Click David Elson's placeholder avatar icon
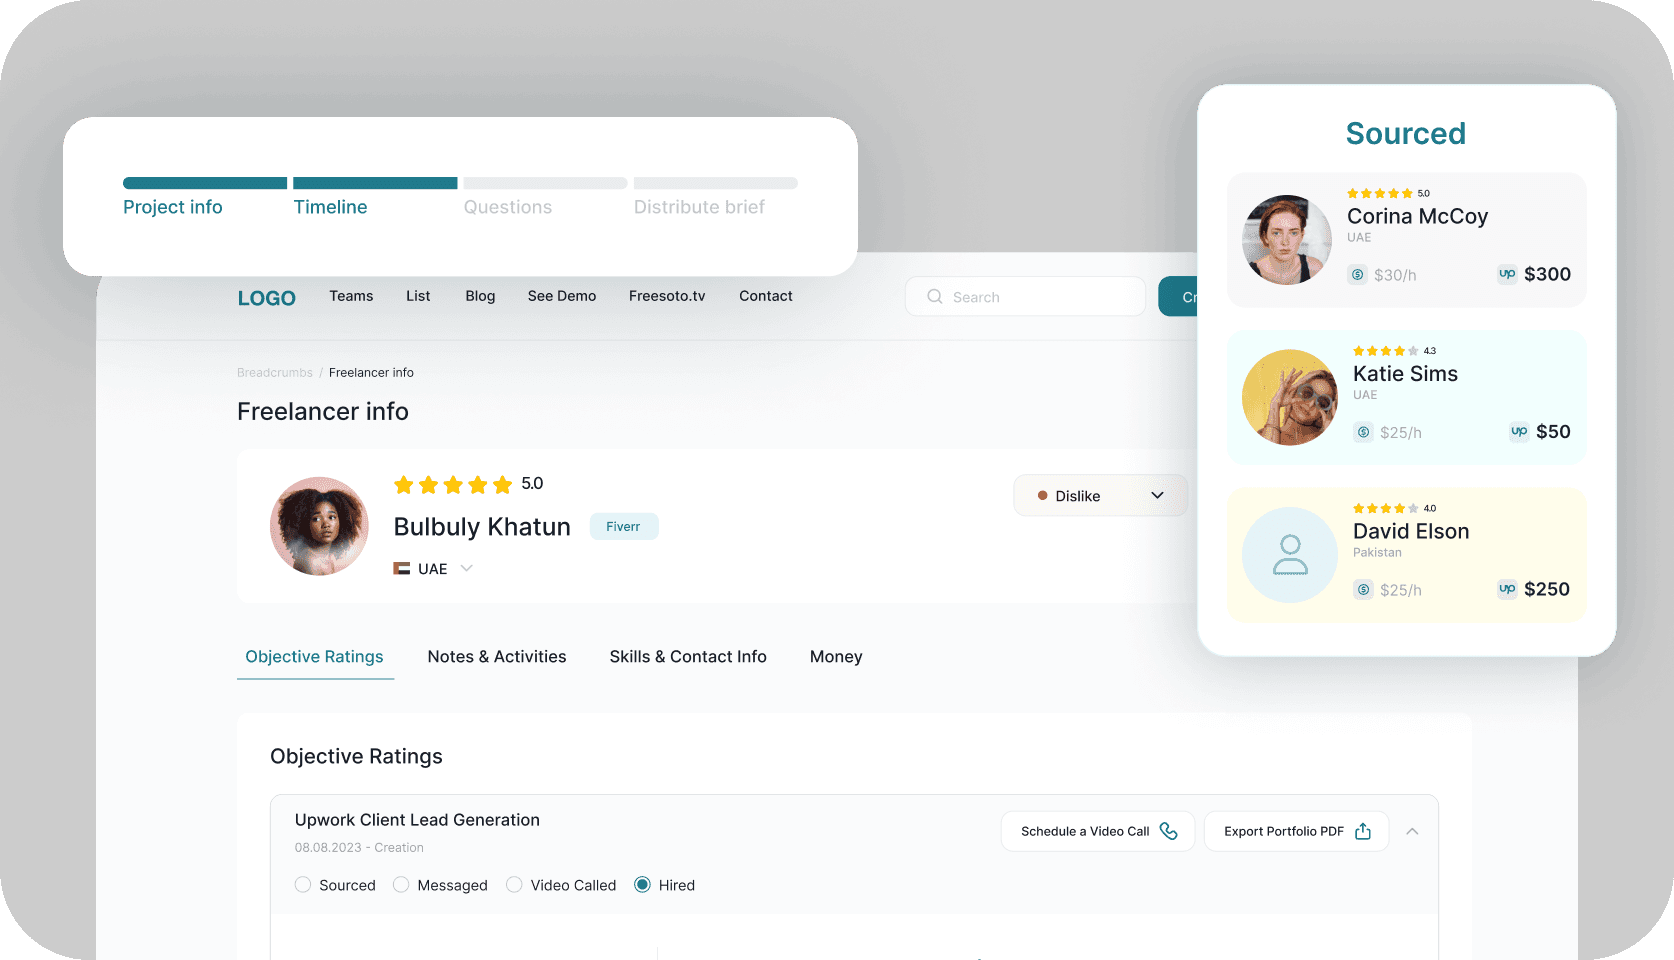This screenshot has width=1674, height=960. [1290, 555]
